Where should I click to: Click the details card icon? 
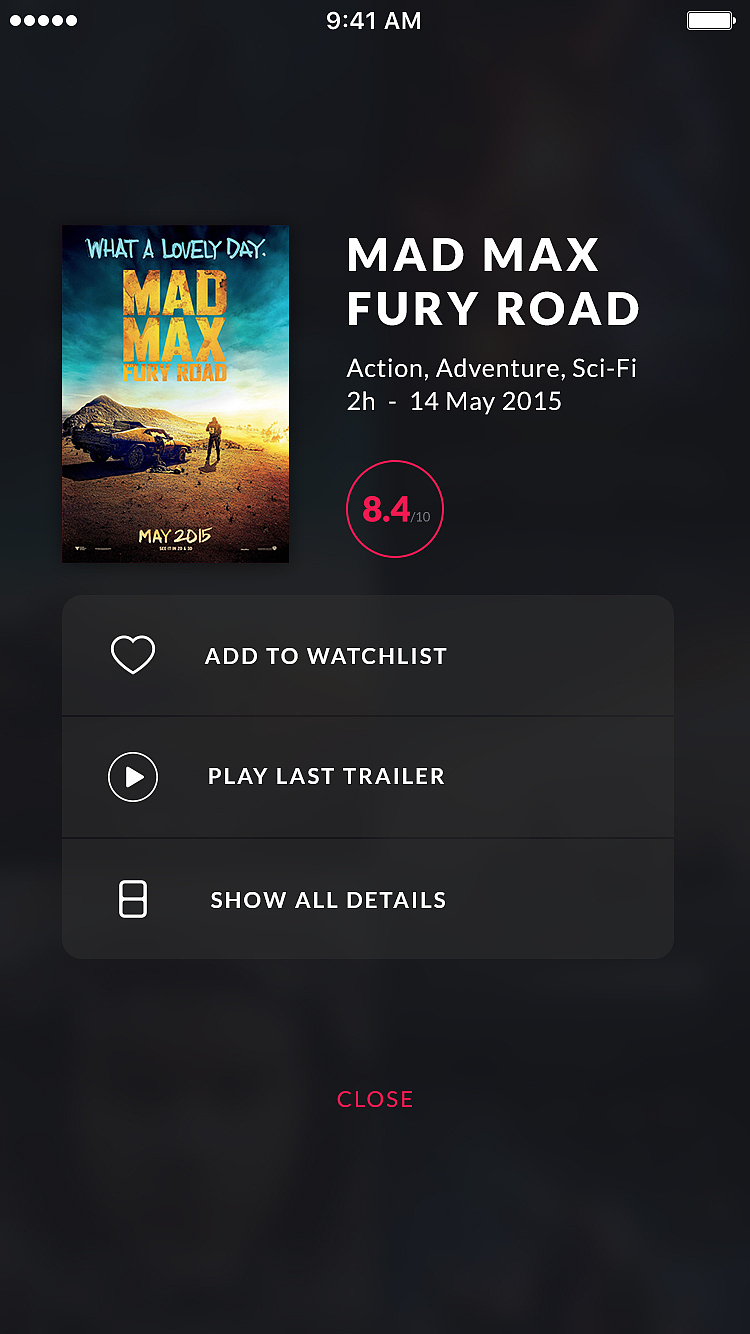(133, 899)
